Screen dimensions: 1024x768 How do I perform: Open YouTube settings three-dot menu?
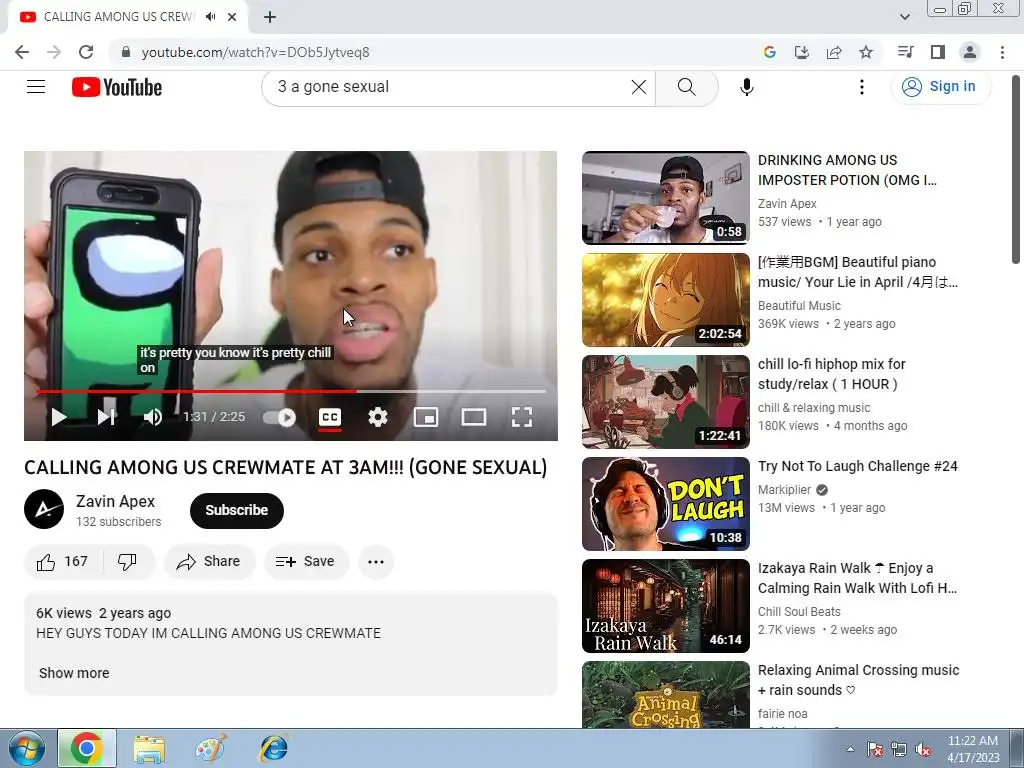[861, 87]
